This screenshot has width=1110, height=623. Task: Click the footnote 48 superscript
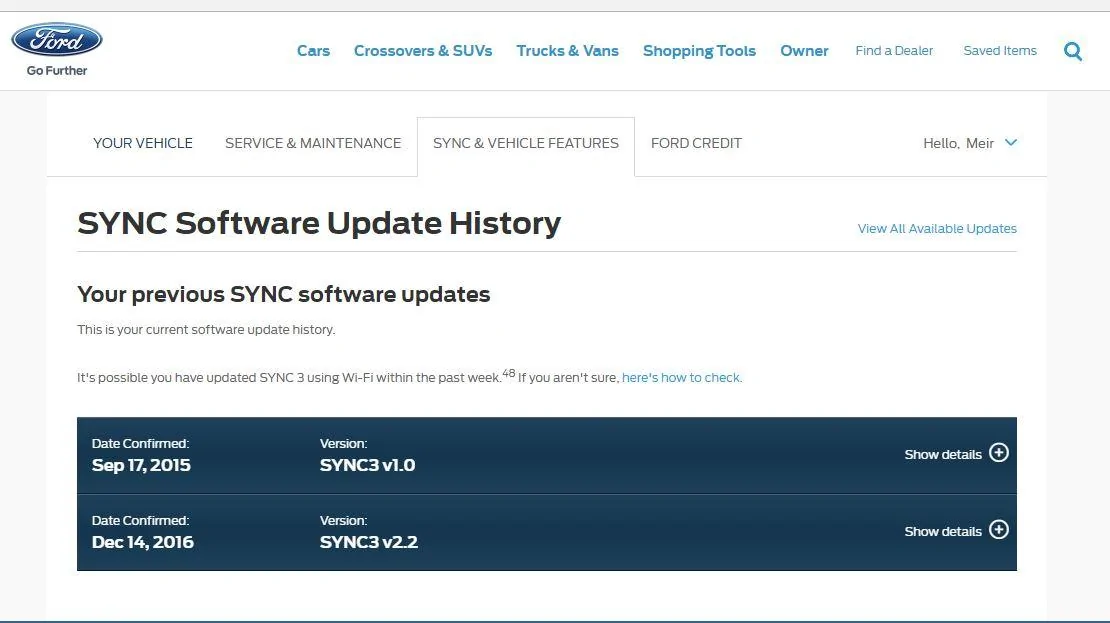pyautogui.click(x=509, y=372)
